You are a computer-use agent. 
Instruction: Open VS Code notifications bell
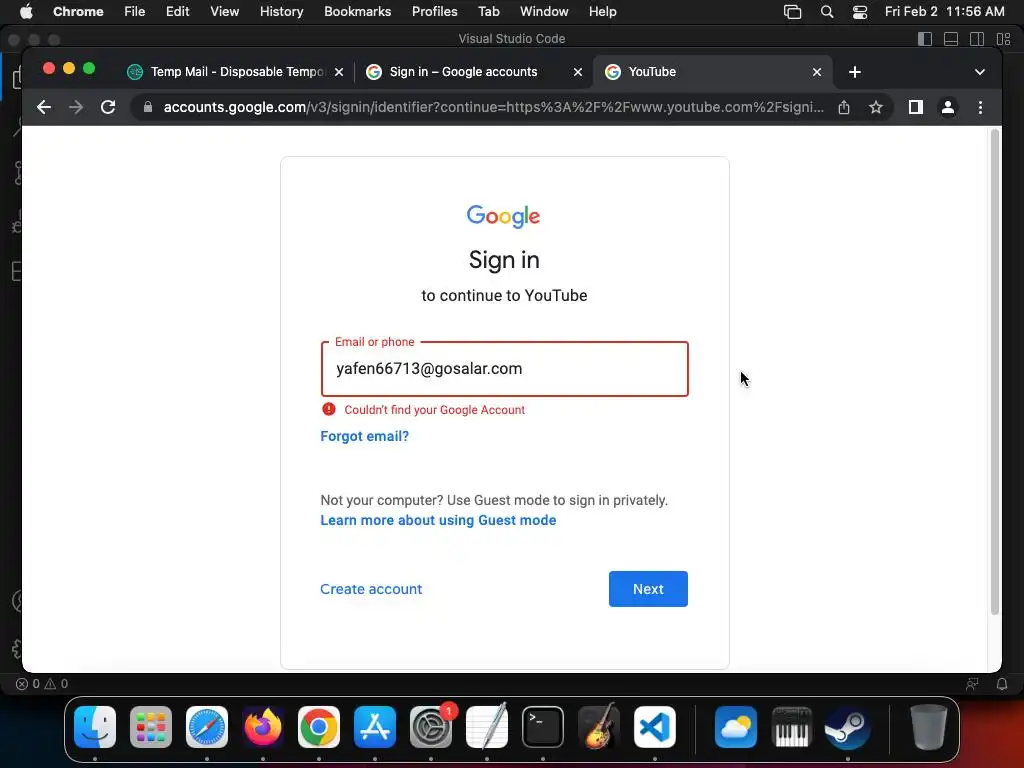tap(1002, 684)
